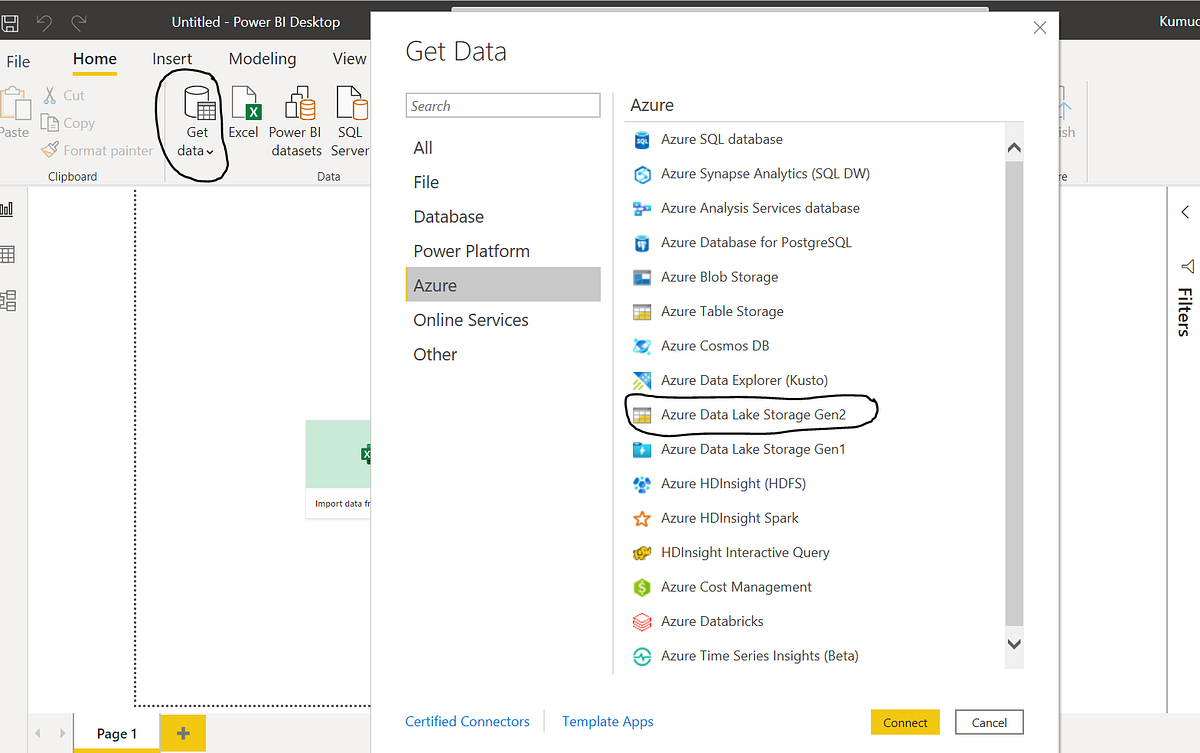Switch to the Modeling ribbon tab
Screen dimensions: 1200x753
tap(262, 59)
